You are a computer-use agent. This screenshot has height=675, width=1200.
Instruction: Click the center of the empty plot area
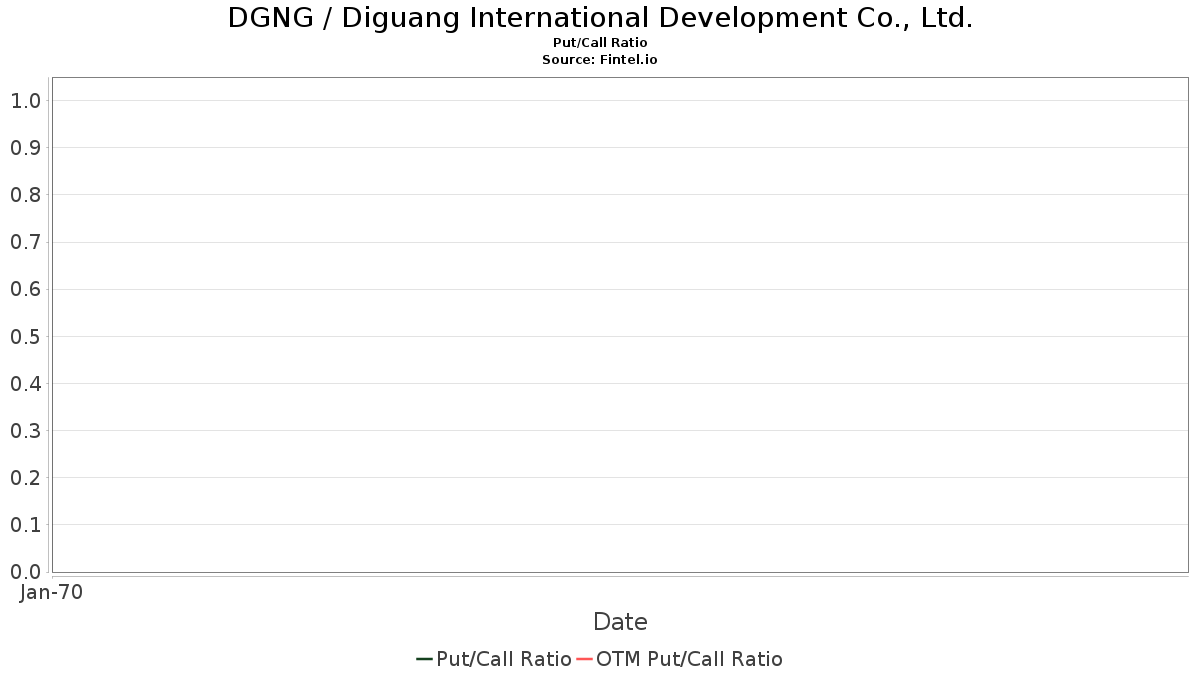pyautogui.click(x=620, y=325)
